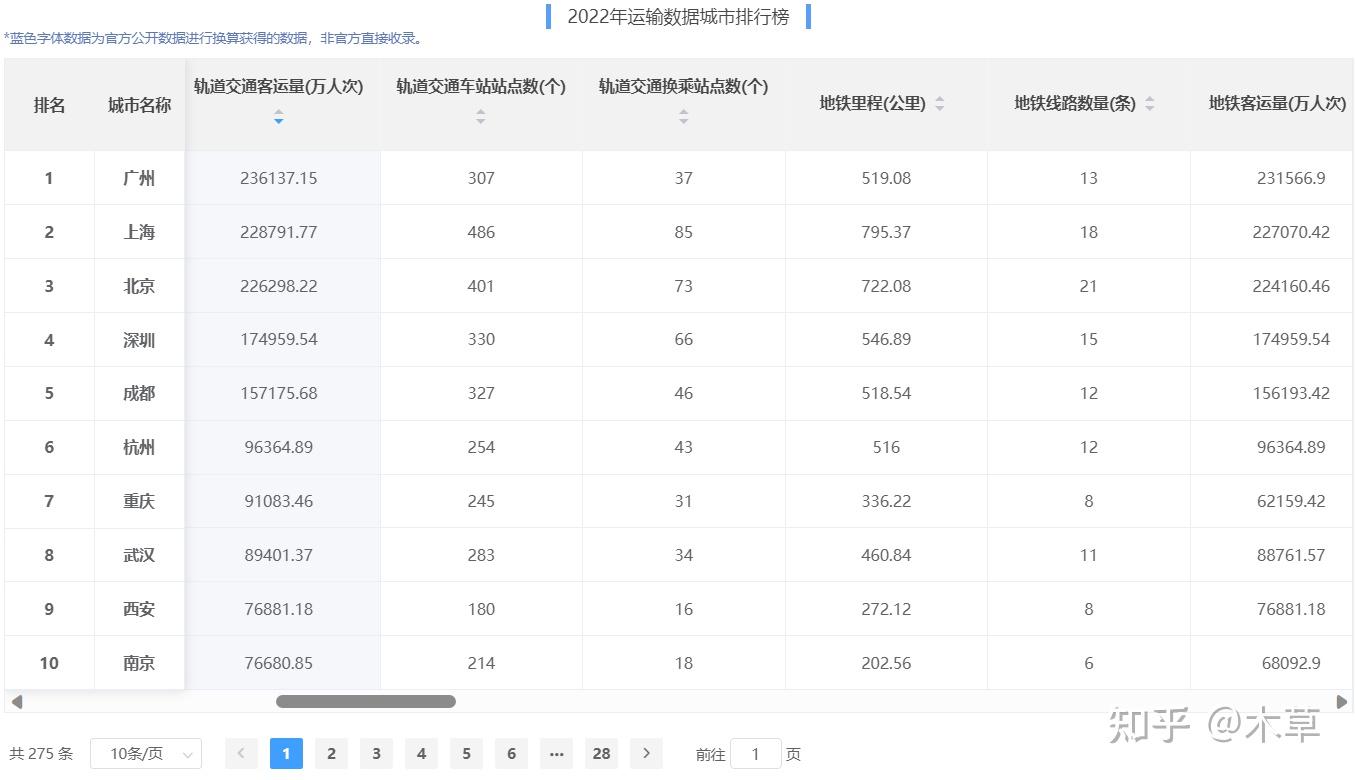
Task: Select page 1 in pagination
Action: pyautogui.click(x=286, y=754)
